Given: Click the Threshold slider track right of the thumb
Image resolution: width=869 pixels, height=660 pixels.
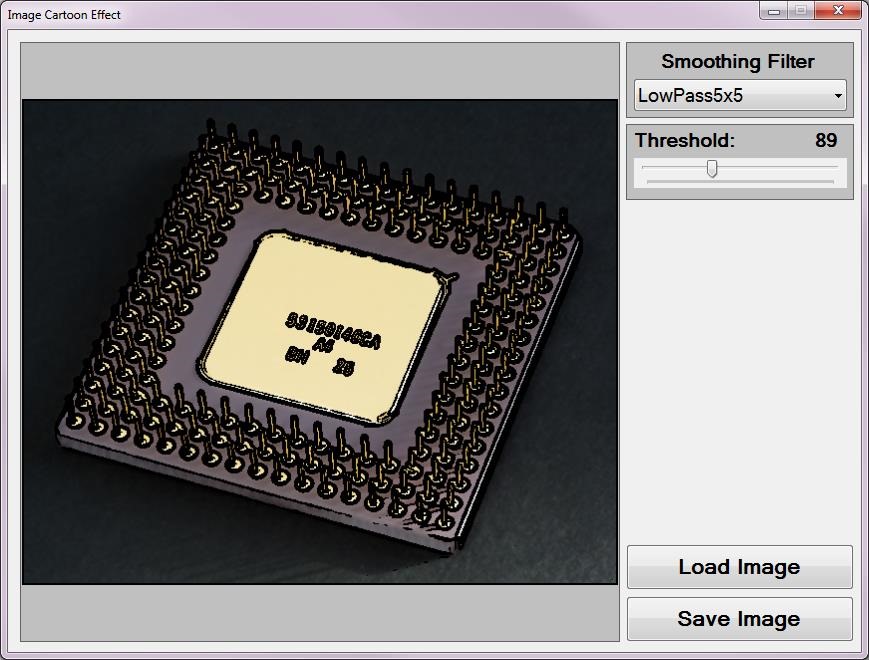Looking at the screenshot, I should click(x=780, y=168).
